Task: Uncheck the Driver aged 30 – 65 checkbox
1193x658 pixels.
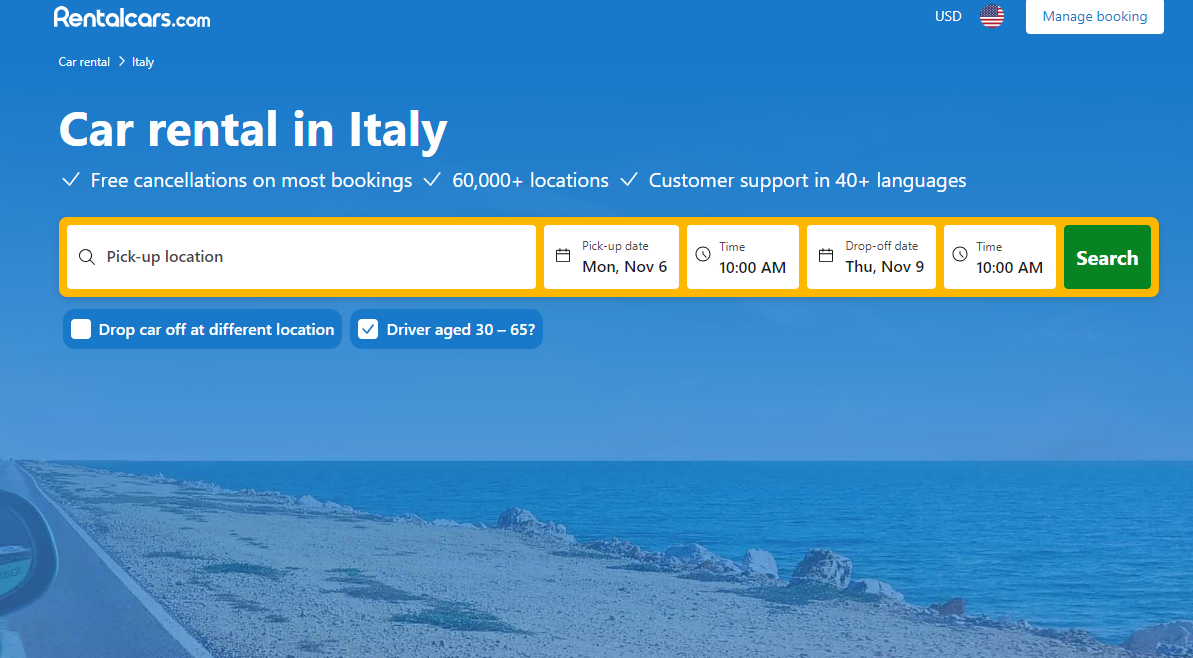Action: (x=368, y=329)
